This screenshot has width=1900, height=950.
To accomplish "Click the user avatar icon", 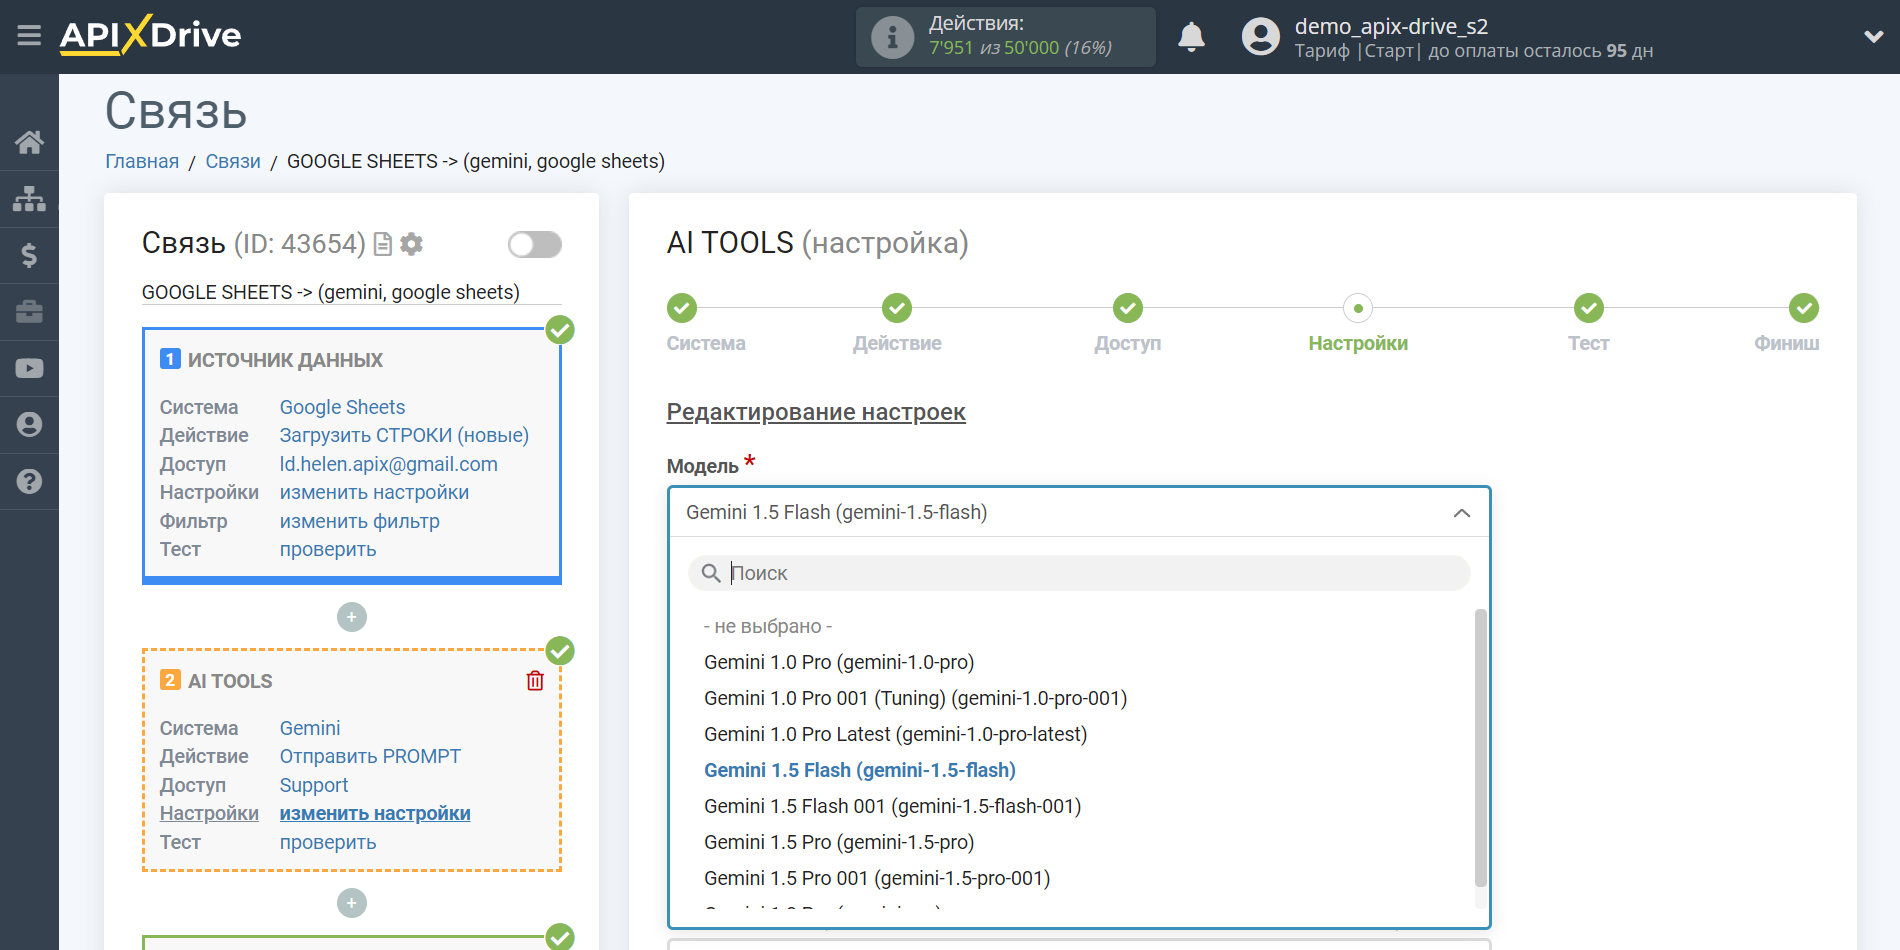I will (x=1260, y=37).
